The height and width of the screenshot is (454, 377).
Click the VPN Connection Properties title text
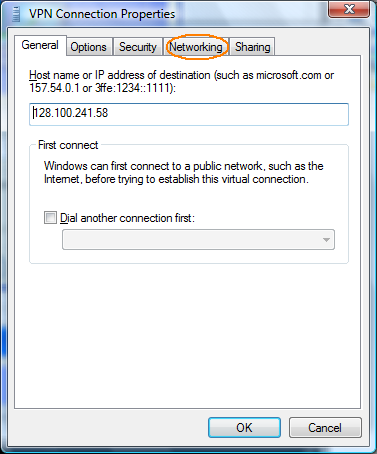102,14
